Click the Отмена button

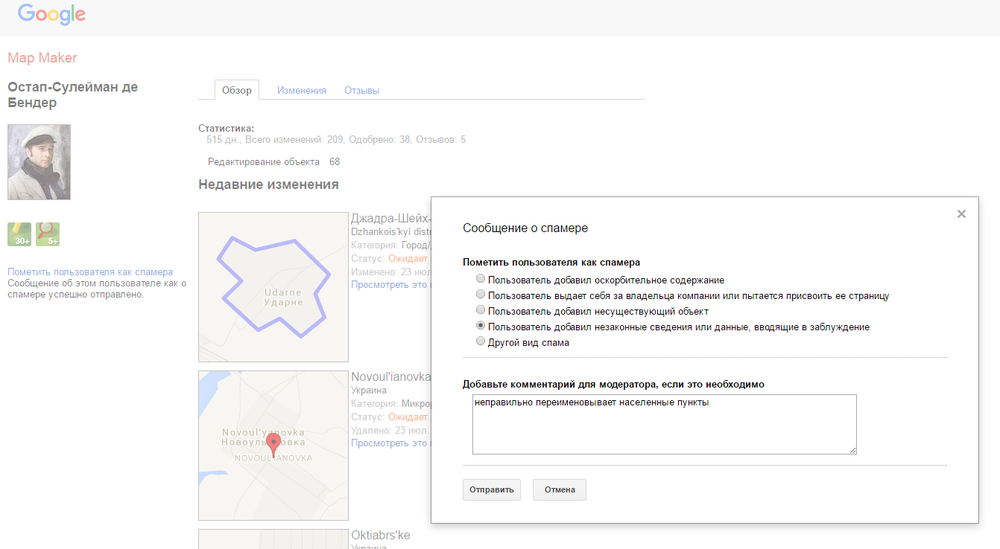[x=559, y=490]
